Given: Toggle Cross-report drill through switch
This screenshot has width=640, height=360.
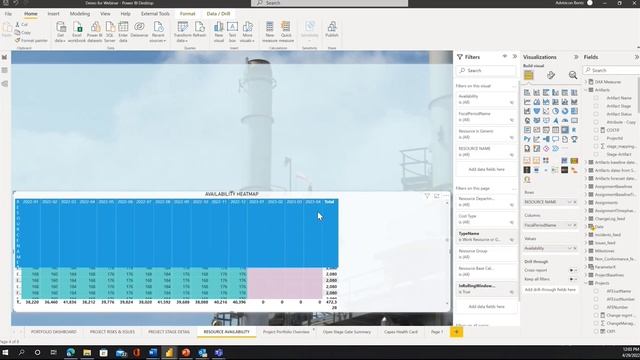Looking at the screenshot, I should pos(573,270).
